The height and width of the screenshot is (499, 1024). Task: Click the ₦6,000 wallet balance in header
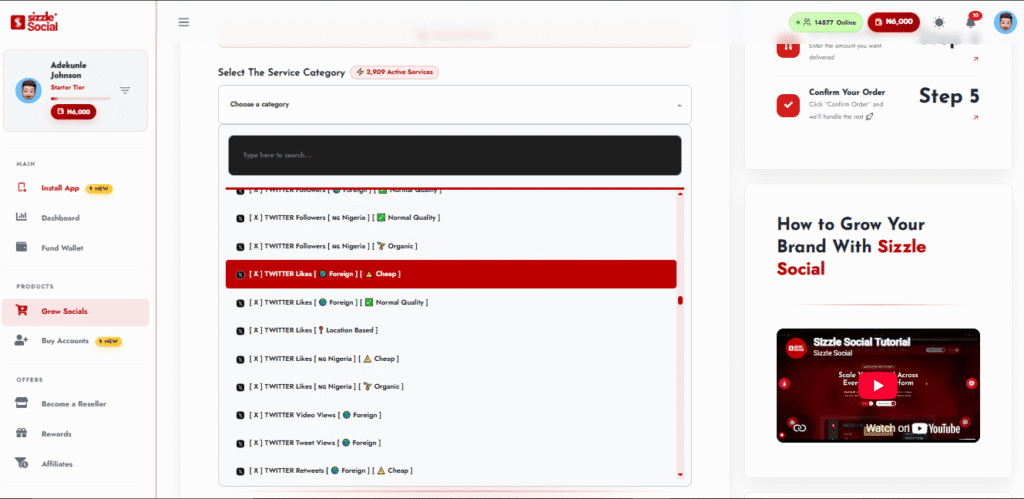[893, 22]
